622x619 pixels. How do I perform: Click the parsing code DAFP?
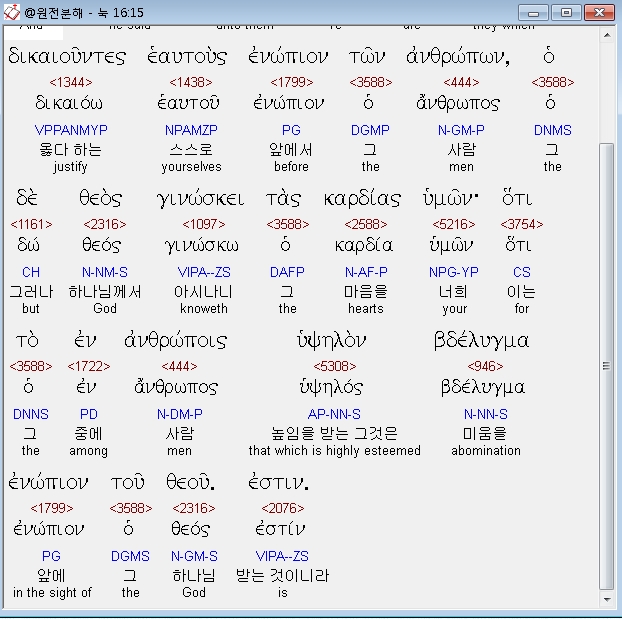[x=287, y=272]
